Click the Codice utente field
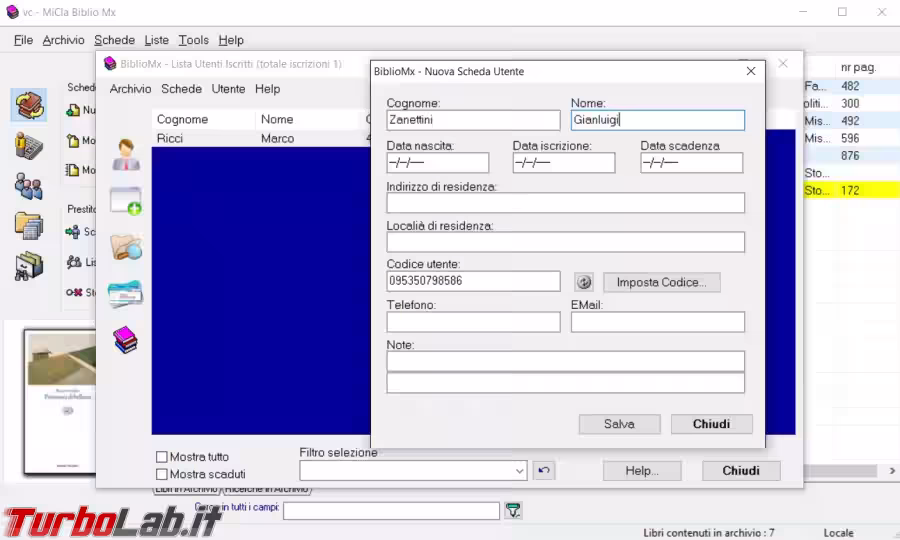Viewport: 900px width, 540px height. (474, 281)
